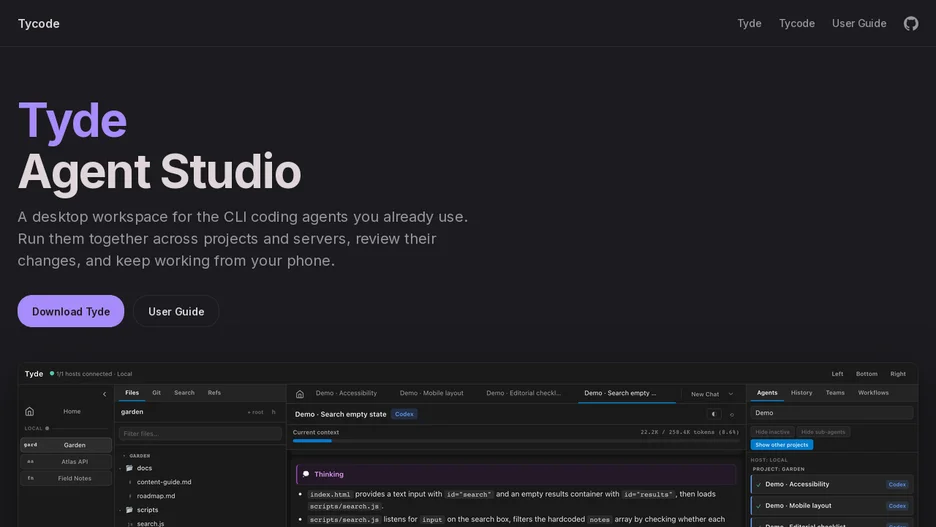Open roadmap.md file
Image resolution: width=936 pixels, height=527 pixels.
pos(156,496)
